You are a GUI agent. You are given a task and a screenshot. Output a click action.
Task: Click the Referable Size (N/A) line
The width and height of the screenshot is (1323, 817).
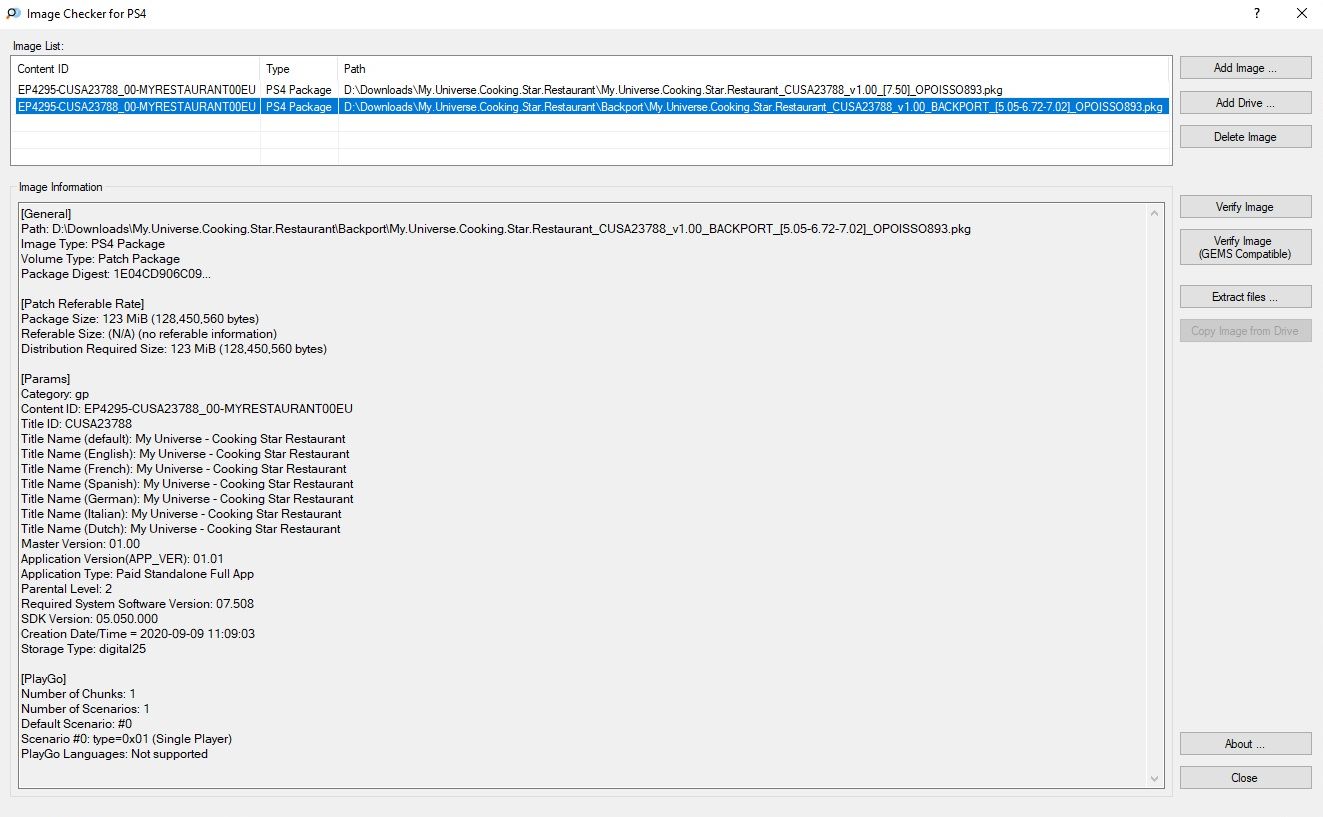[149, 334]
